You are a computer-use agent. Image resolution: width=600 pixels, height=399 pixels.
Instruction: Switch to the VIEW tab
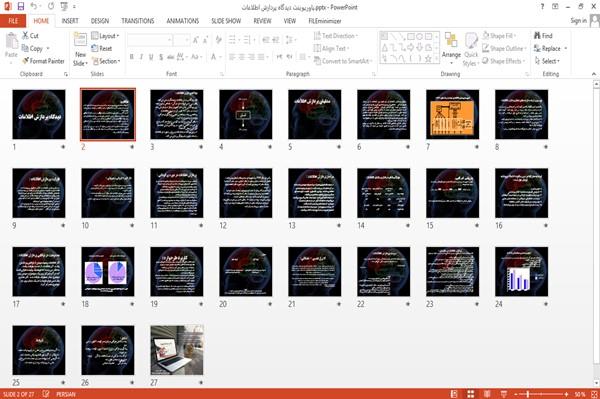(290, 21)
